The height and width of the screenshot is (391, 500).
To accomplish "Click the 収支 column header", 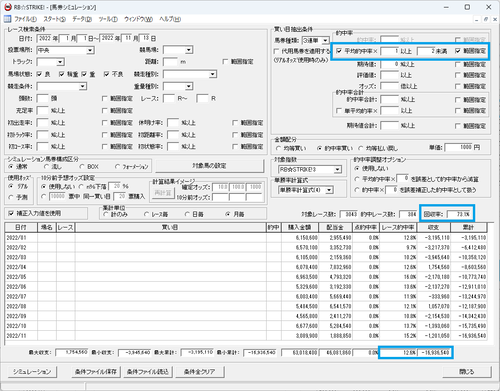I will tap(433, 227).
